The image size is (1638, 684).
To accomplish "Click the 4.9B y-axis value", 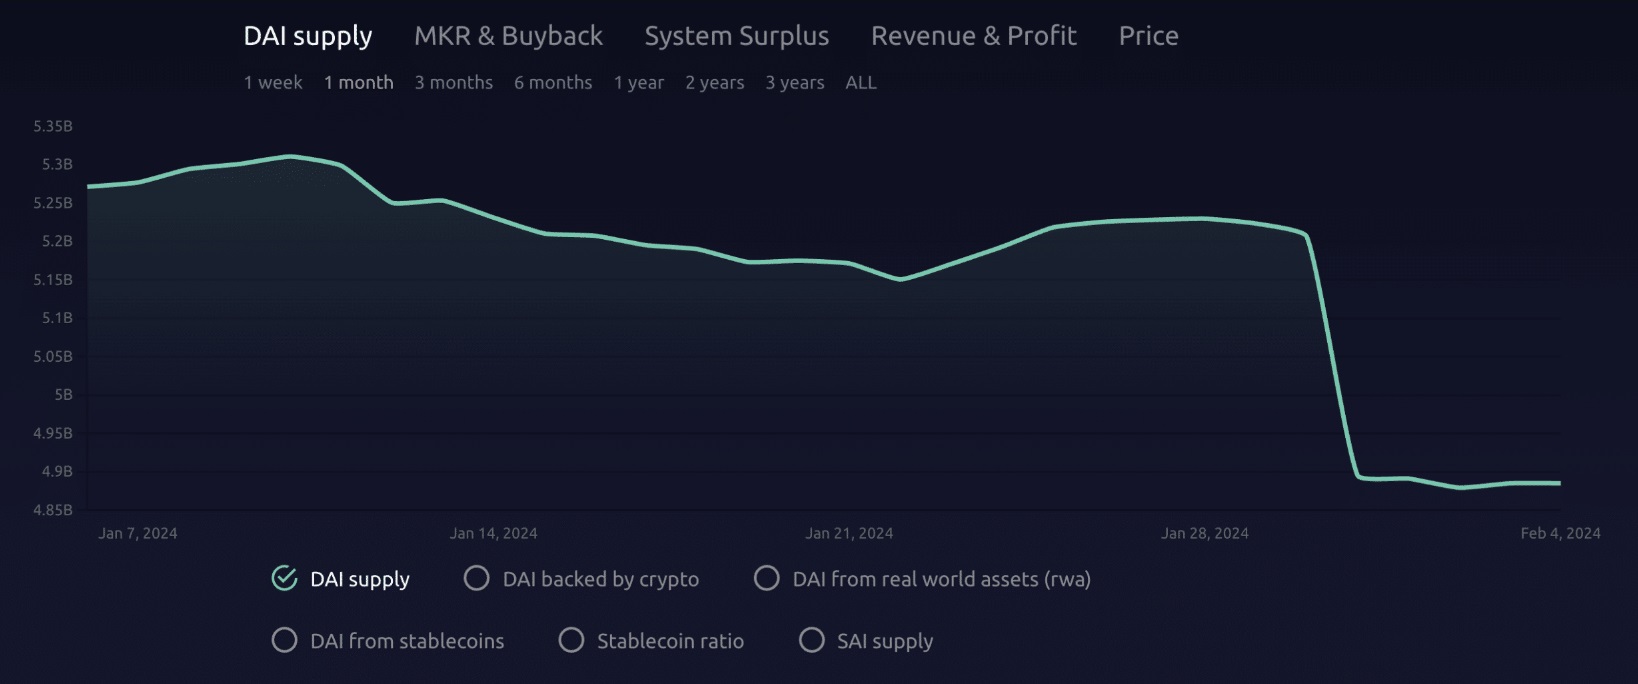I will [57, 472].
